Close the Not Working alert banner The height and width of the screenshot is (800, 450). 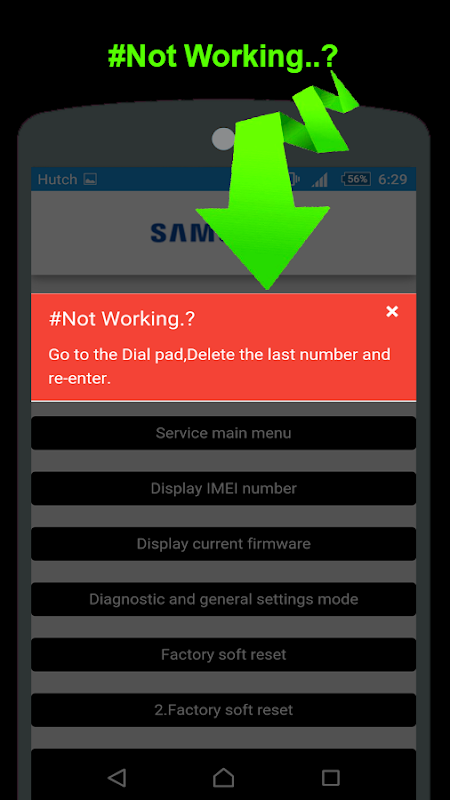[x=392, y=311]
